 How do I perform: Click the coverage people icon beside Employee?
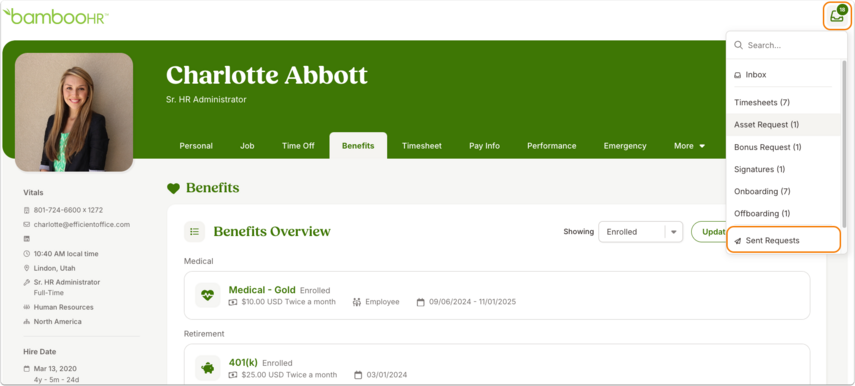pos(357,302)
